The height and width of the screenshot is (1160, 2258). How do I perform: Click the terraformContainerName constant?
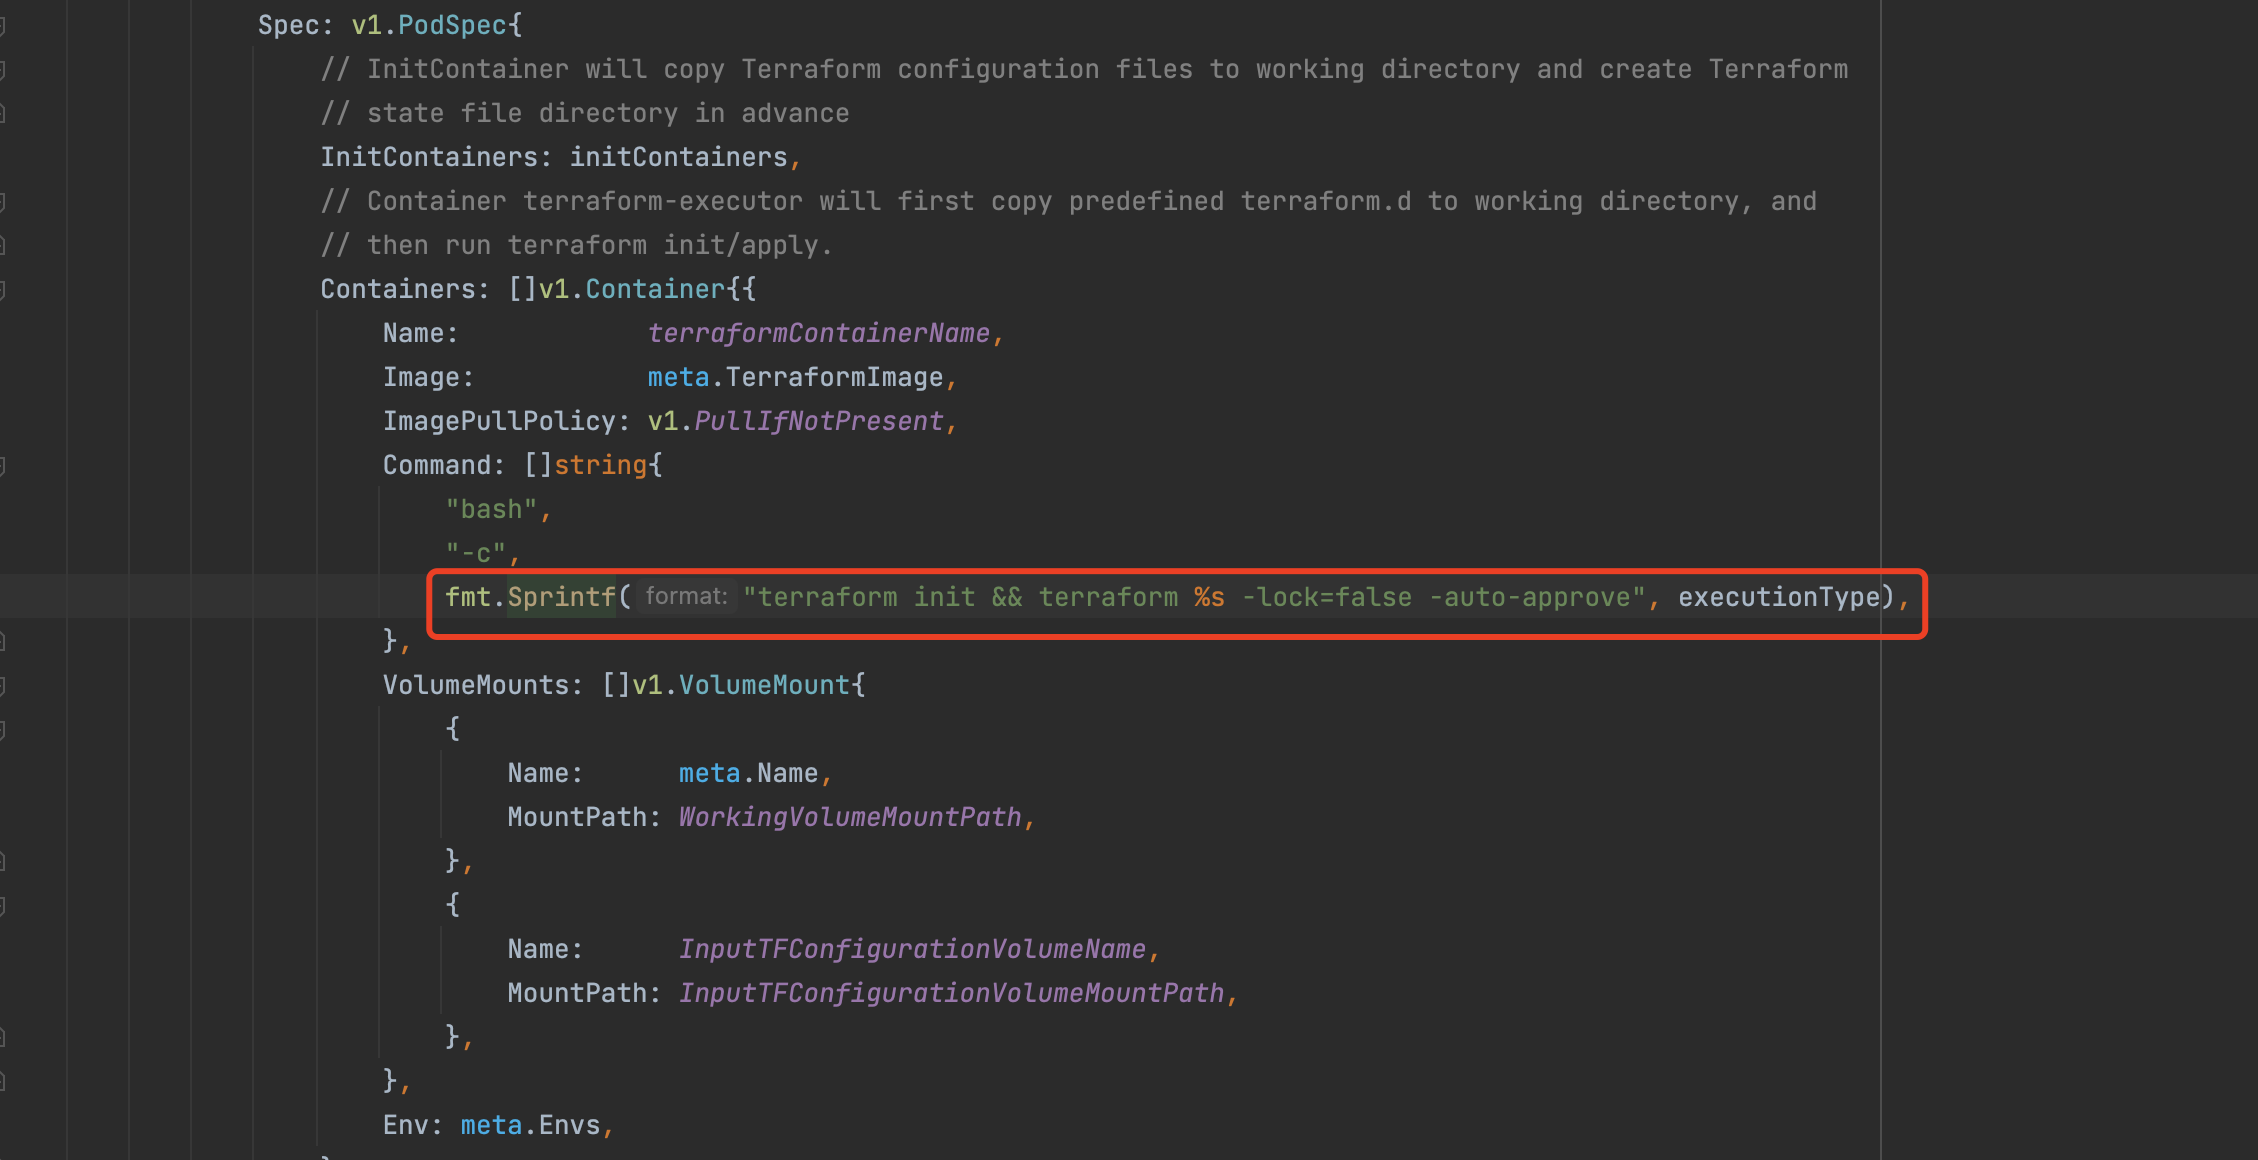[818, 333]
